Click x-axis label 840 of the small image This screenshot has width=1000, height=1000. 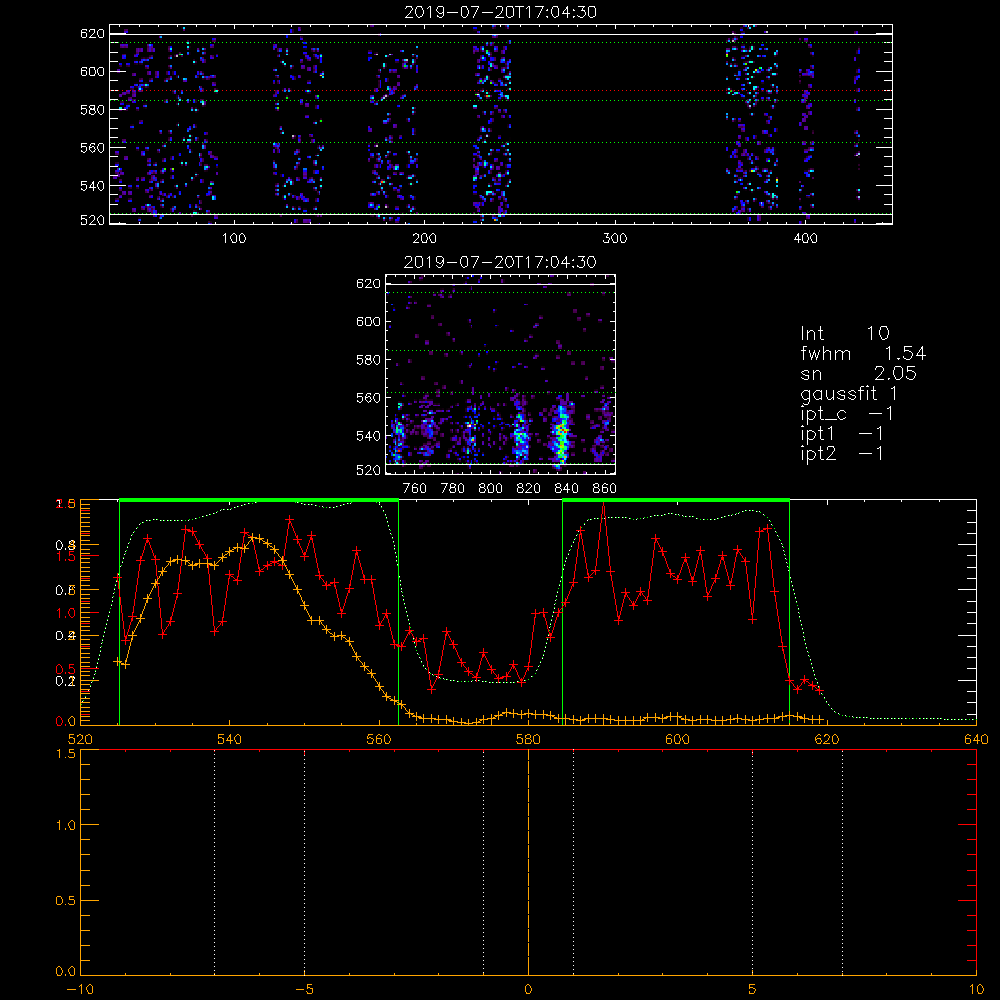point(566,489)
